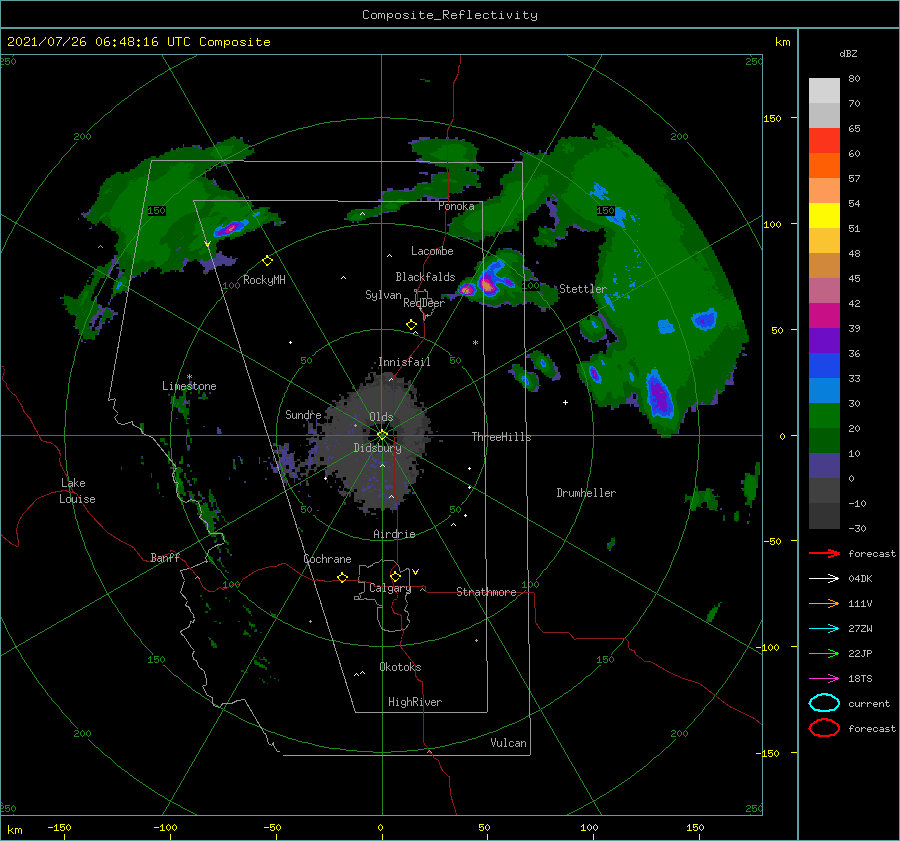Click the Stettler city label
This screenshot has height=841, width=900.
tap(583, 289)
